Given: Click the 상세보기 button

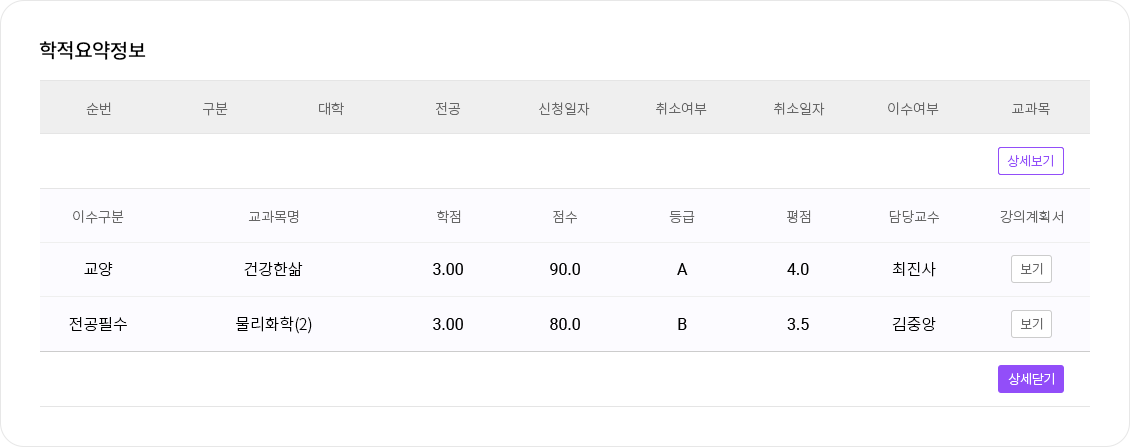Looking at the screenshot, I should [x=1030, y=161].
